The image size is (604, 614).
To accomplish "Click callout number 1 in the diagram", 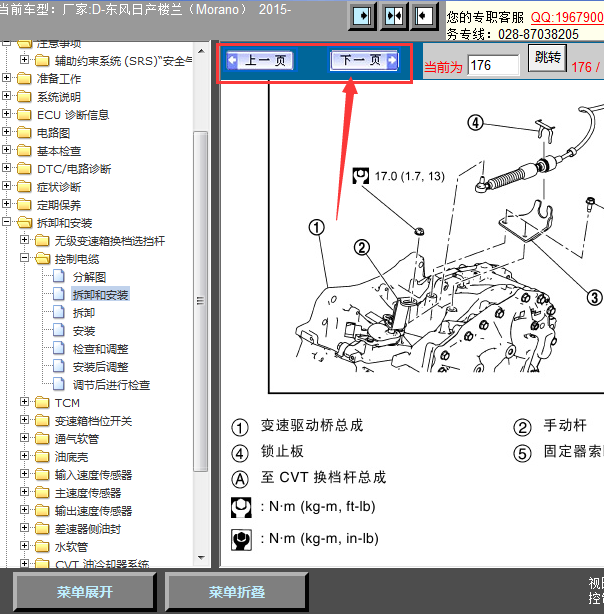I will pos(316,227).
